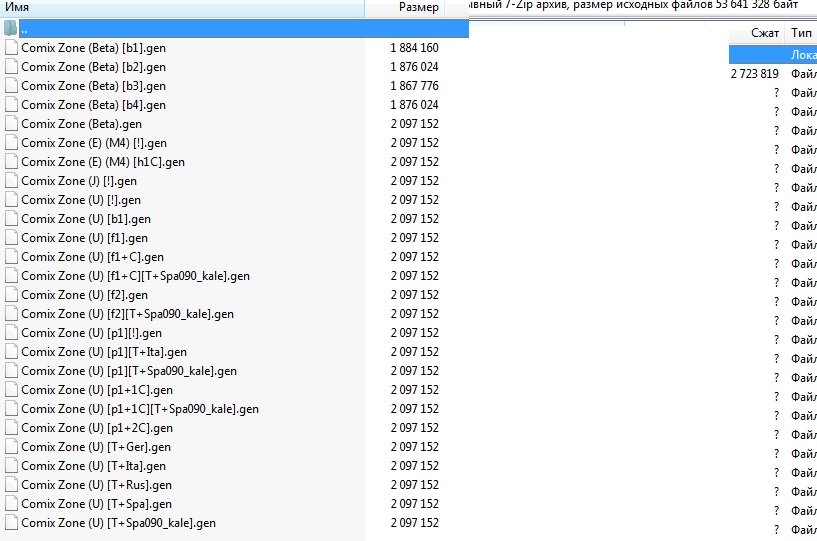Click file icon of Comix Zone (U) [f1+C].gen
Image resolution: width=817 pixels, height=541 pixels.
(11, 257)
